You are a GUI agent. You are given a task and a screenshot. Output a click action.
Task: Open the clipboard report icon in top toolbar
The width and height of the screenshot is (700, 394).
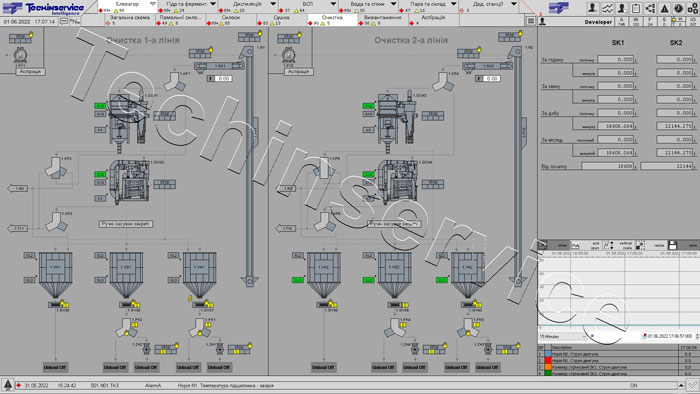coord(636,8)
